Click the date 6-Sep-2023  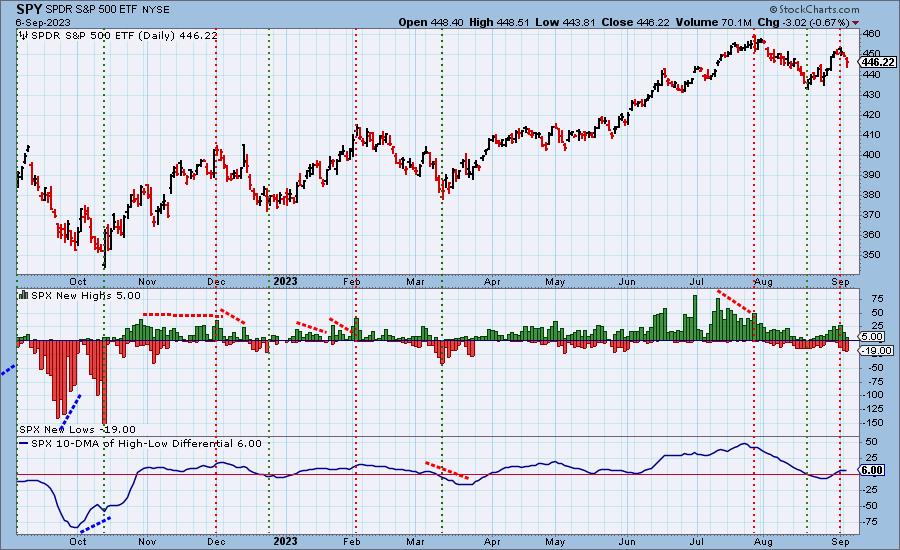(43, 22)
